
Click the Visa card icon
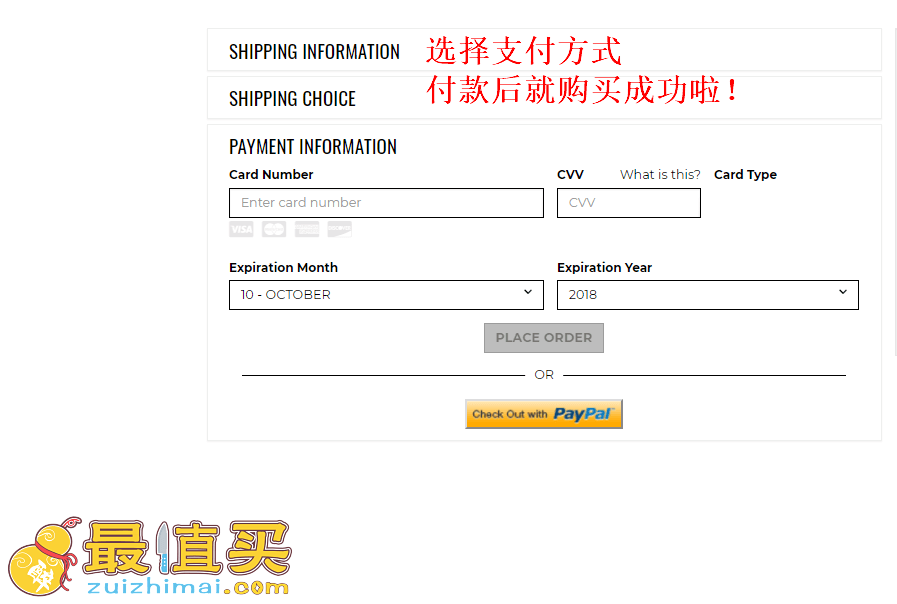241,229
